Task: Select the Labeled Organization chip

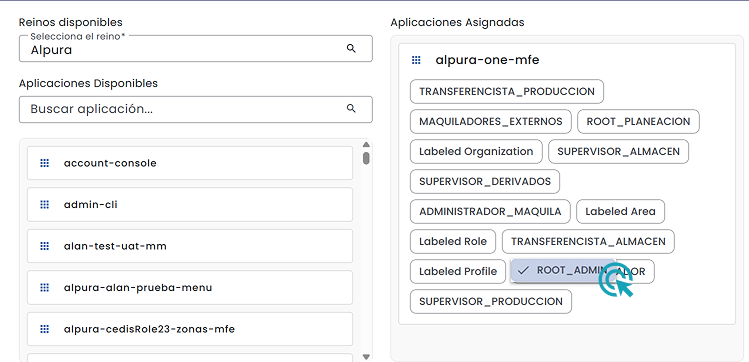Action: click(x=476, y=151)
